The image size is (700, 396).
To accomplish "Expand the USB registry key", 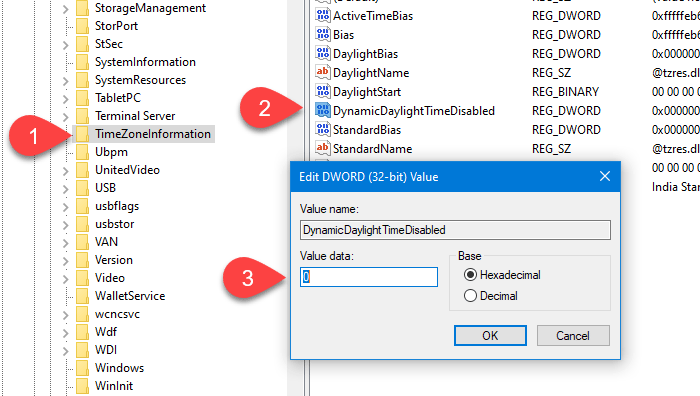I will [66, 189].
